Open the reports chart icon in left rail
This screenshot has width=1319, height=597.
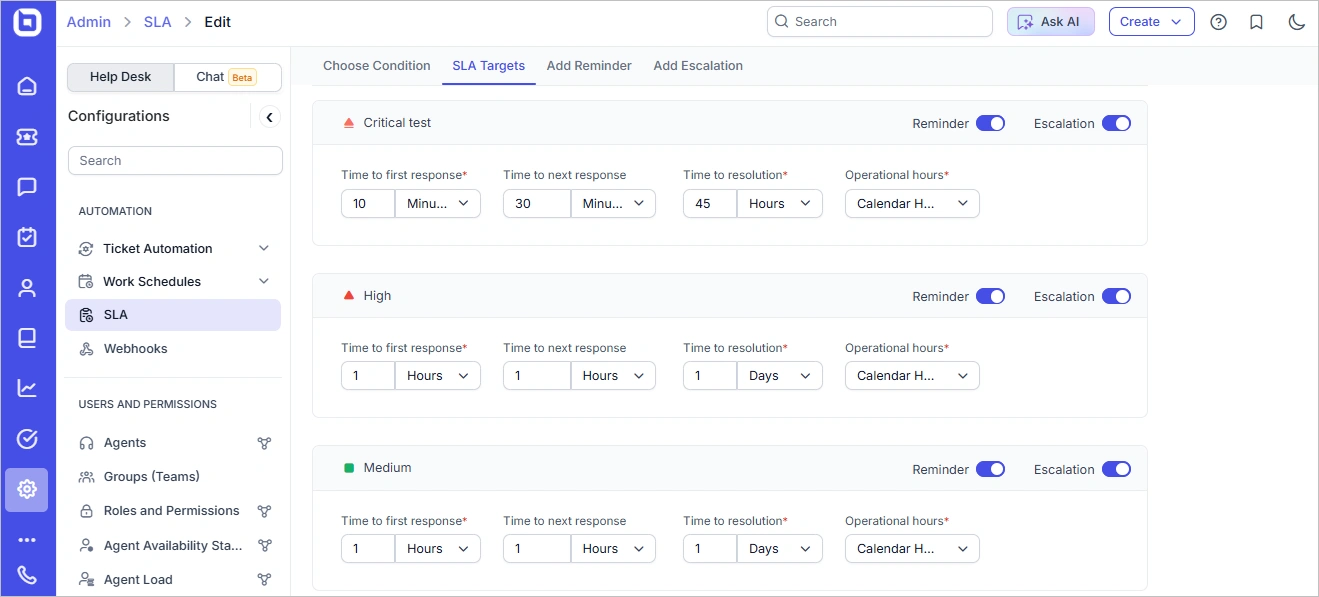click(27, 388)
